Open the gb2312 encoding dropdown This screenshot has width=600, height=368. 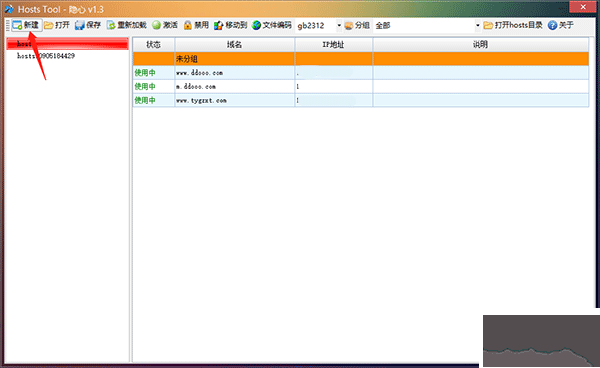tap(339, 25)
